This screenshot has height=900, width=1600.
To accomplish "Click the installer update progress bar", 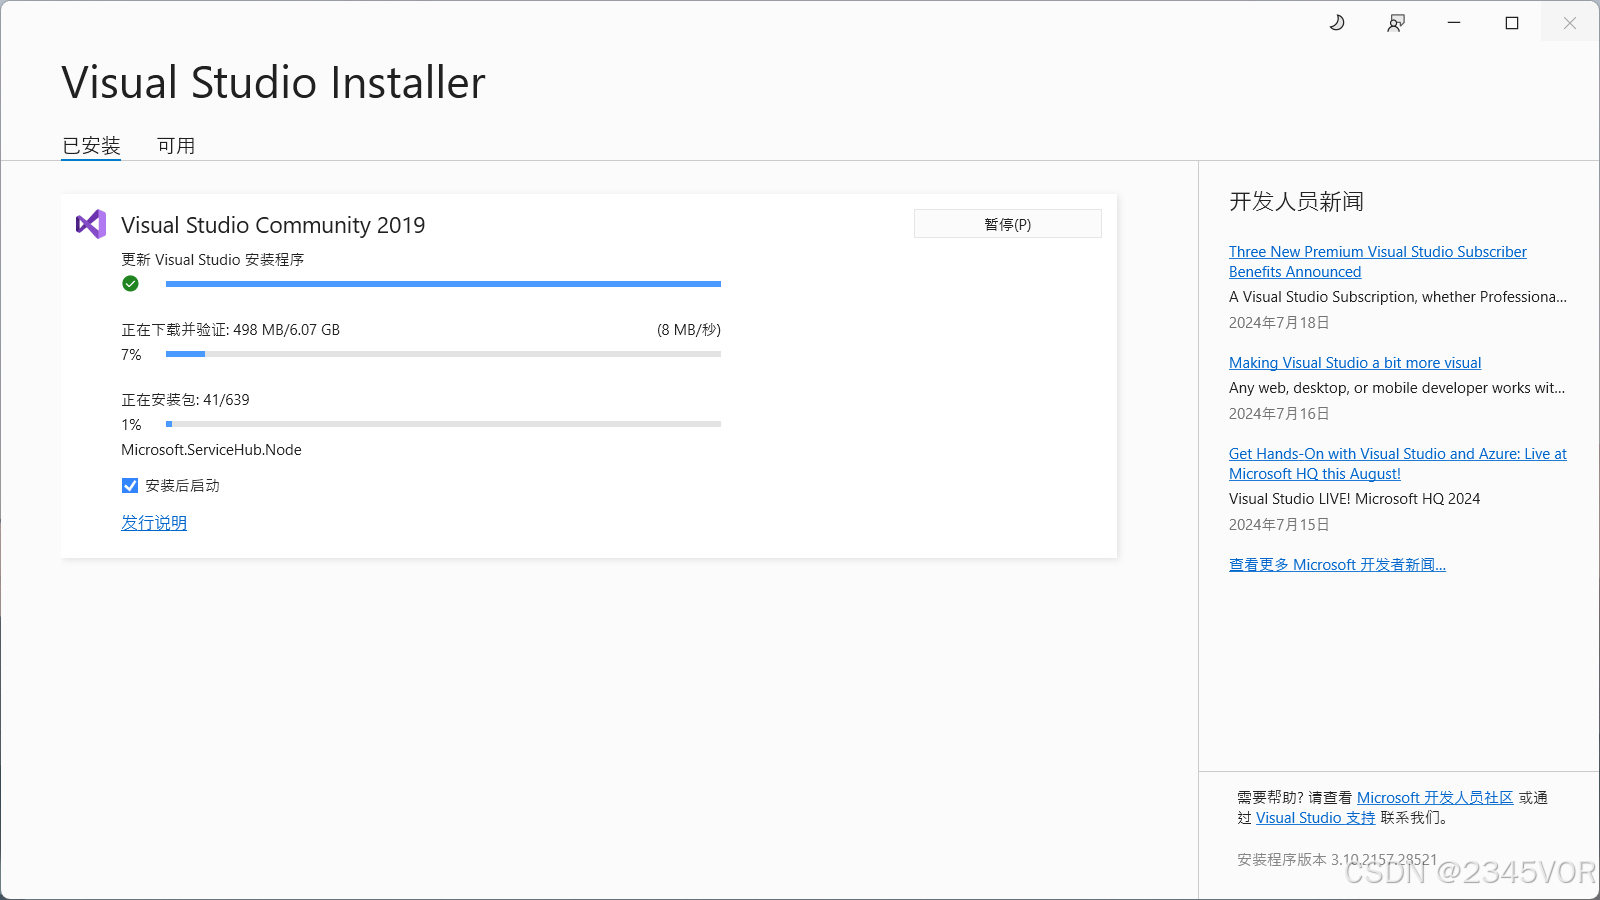I will [x=443, y=284].
